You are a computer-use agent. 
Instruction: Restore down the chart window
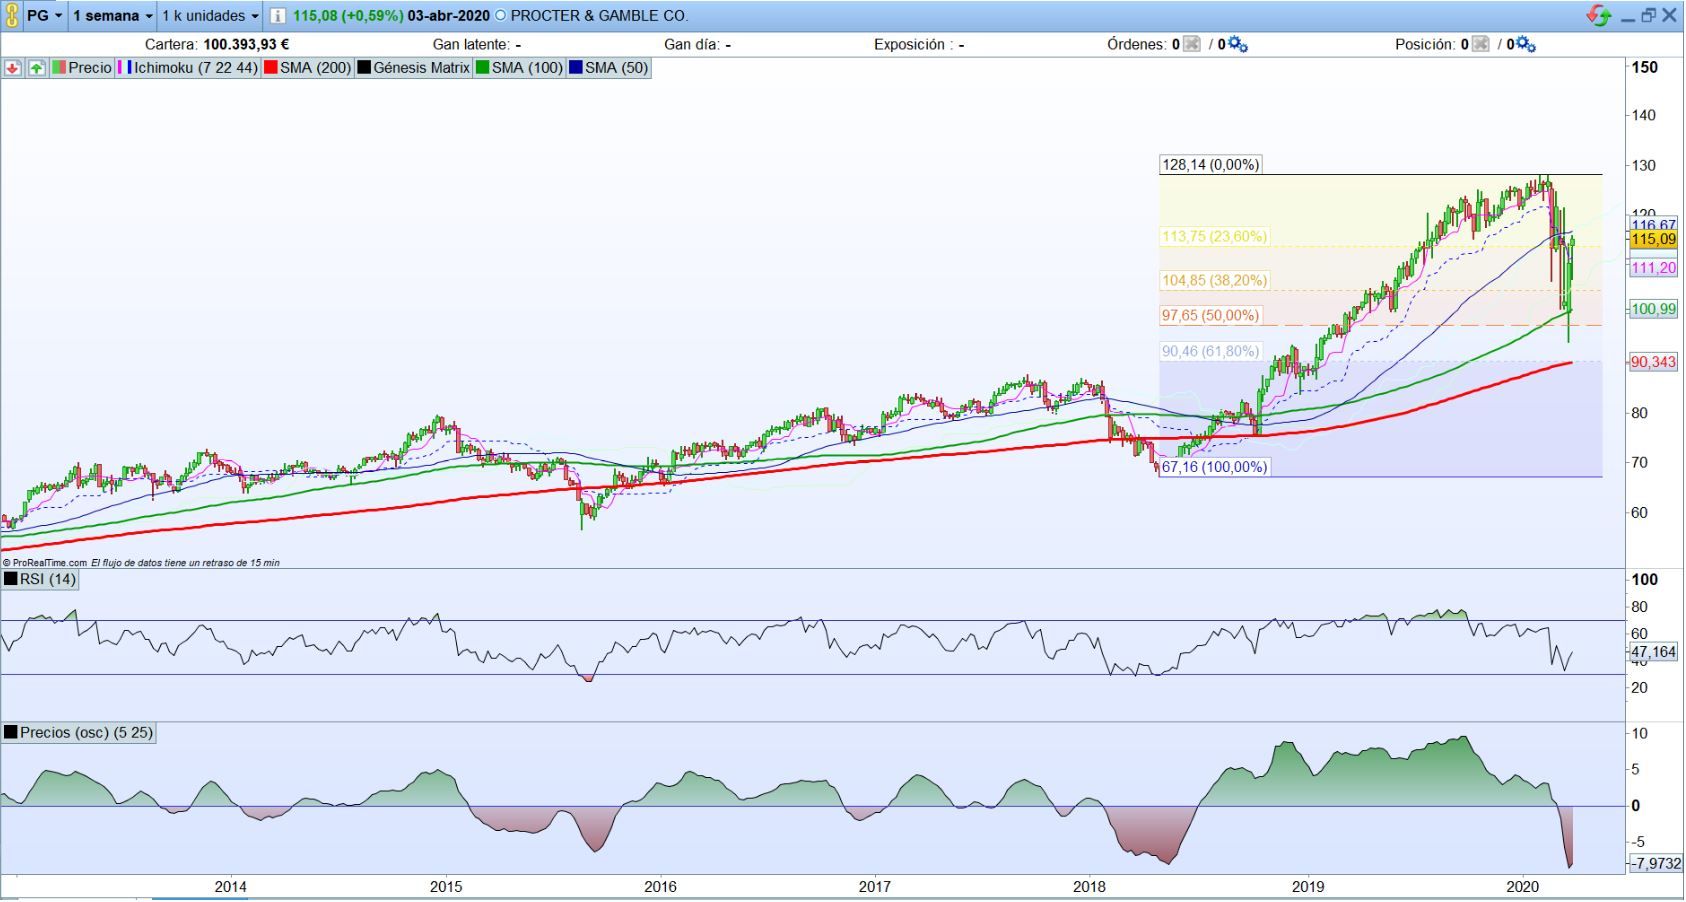pyautogui.click(x=1648, y=16)
